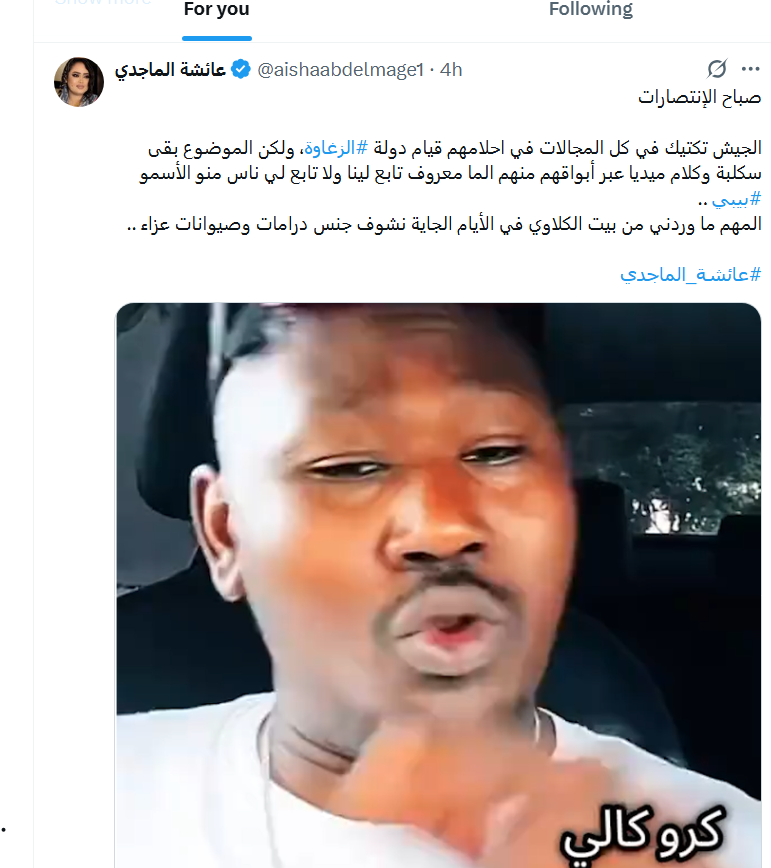Switch to the Following tab

tap(591, 9)
